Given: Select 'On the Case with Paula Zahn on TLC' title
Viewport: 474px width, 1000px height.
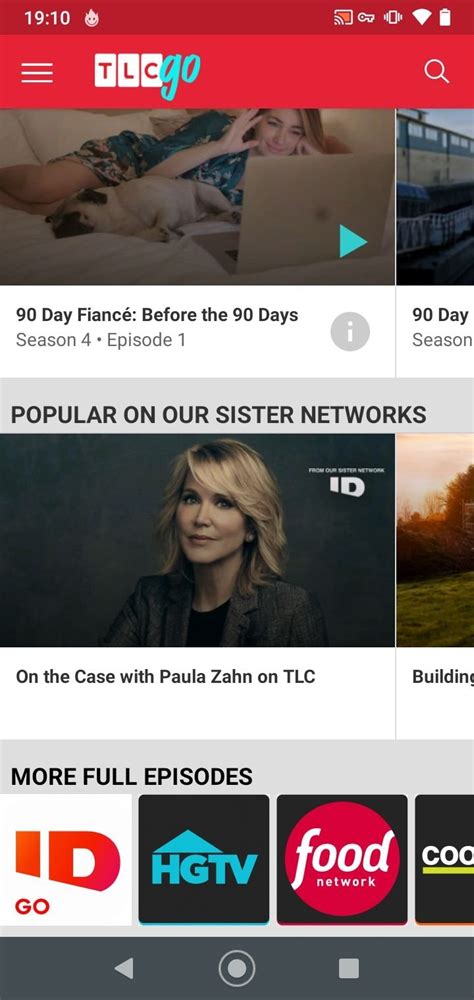Looking at the screenshot, I should pos(166,677).
